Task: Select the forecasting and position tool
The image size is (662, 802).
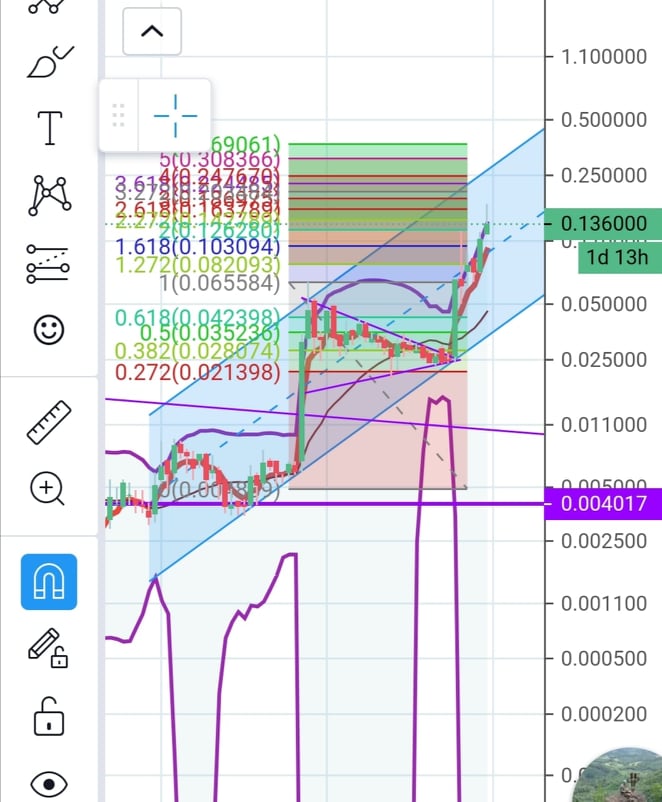Action: pos(49,263)
